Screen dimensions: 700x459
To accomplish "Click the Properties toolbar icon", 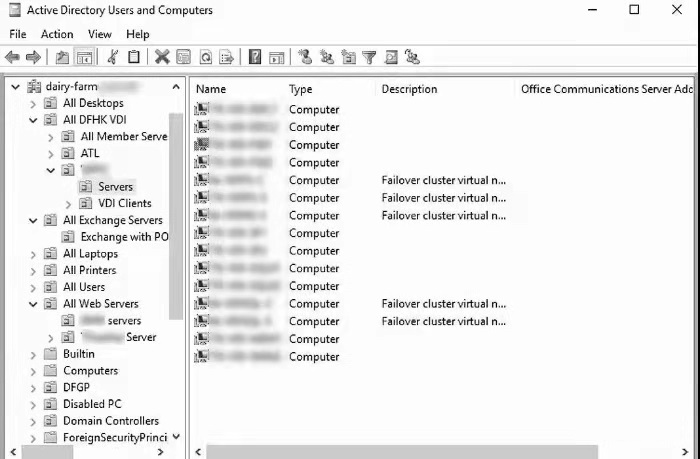I will 183,57.
